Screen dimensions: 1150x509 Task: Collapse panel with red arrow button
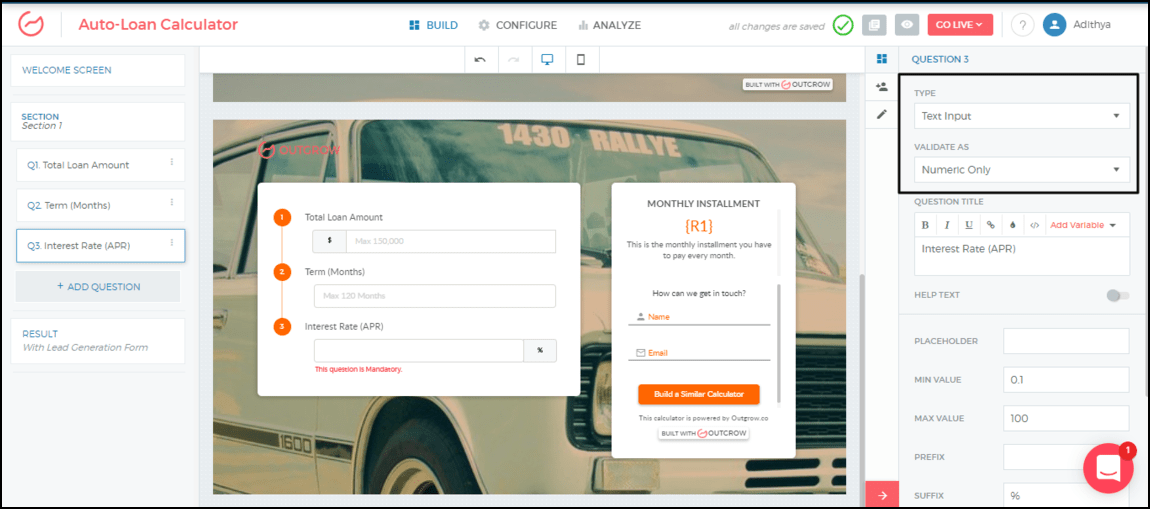pos(882,495)
